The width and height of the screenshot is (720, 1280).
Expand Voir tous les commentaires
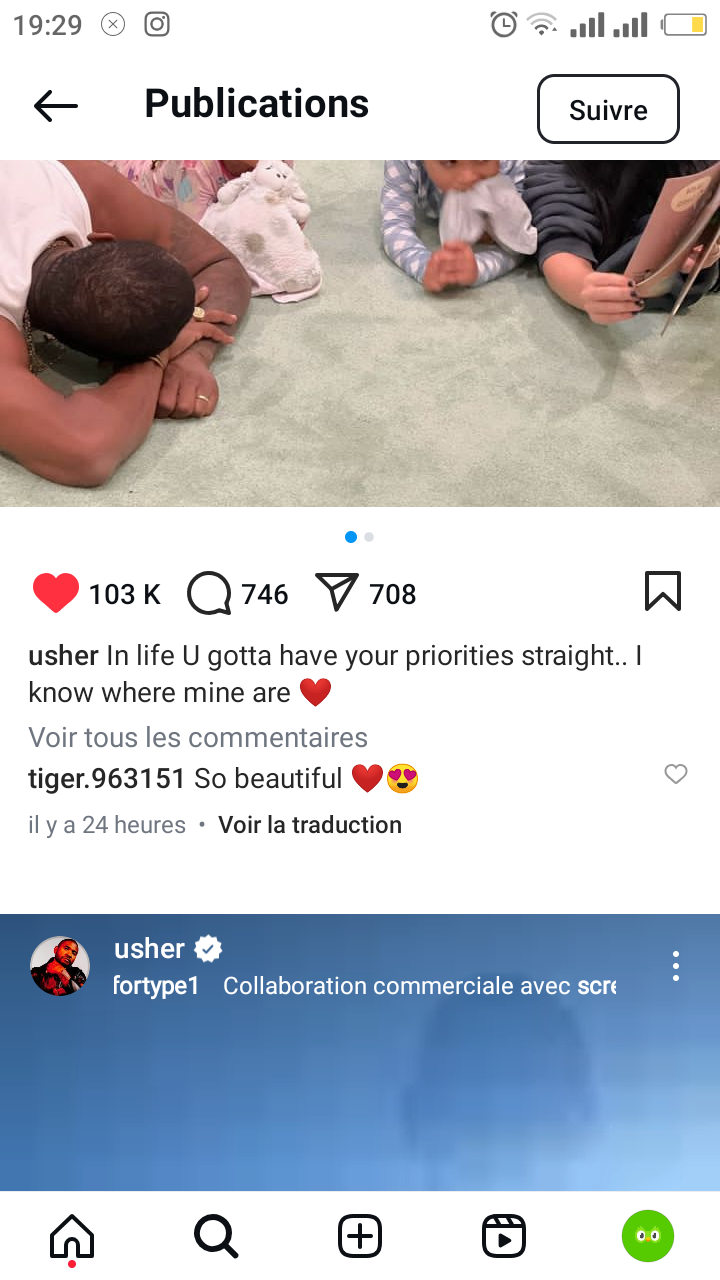[198, 738]
